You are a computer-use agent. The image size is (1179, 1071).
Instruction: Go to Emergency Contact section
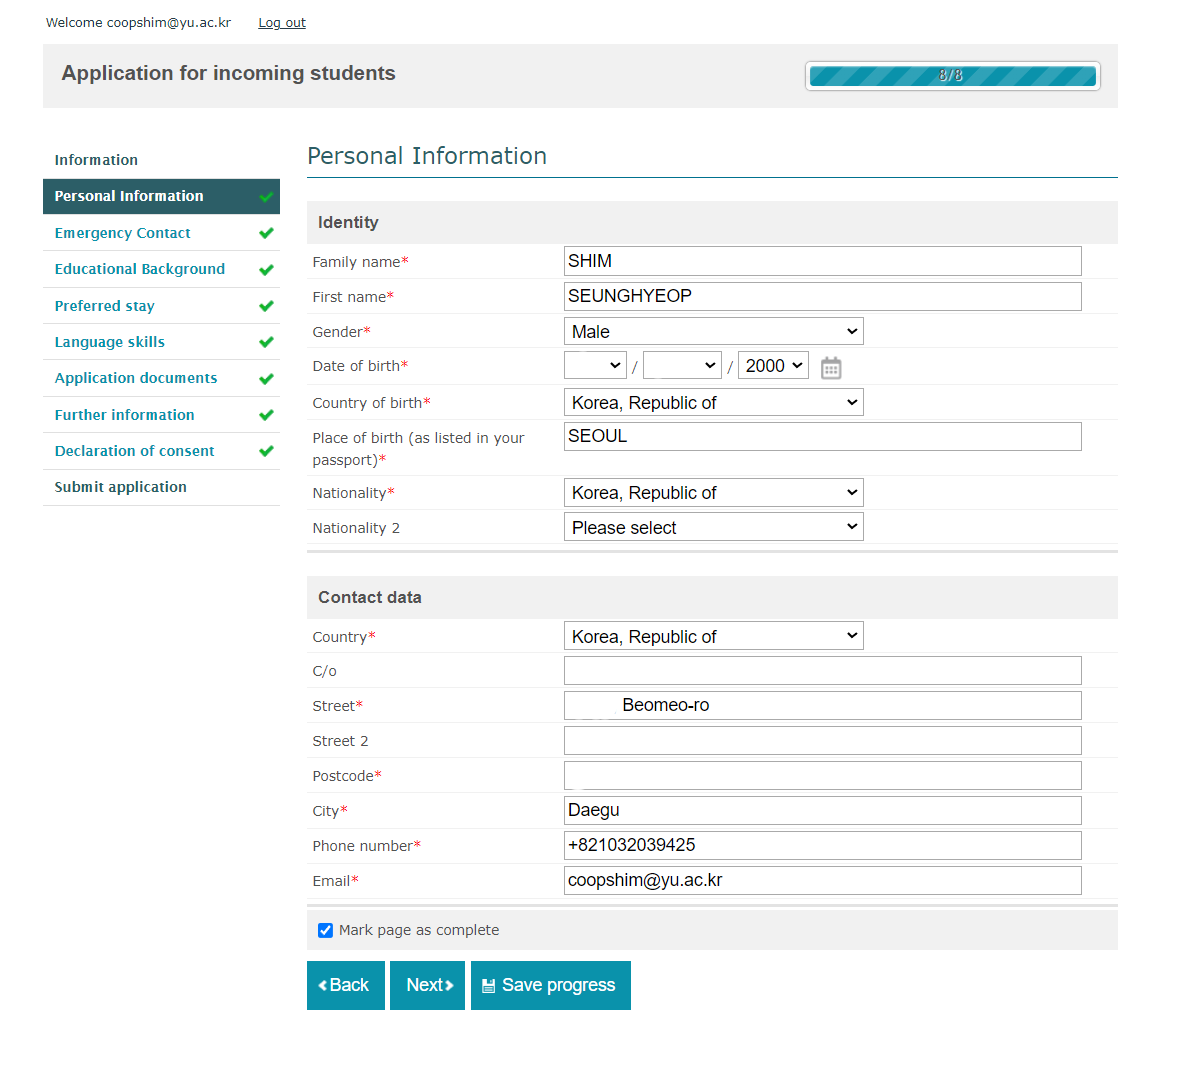(122, 233)
